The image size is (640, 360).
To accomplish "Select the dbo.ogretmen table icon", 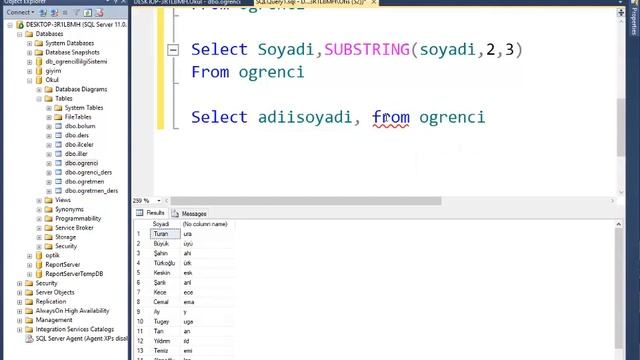I will 58,181.
